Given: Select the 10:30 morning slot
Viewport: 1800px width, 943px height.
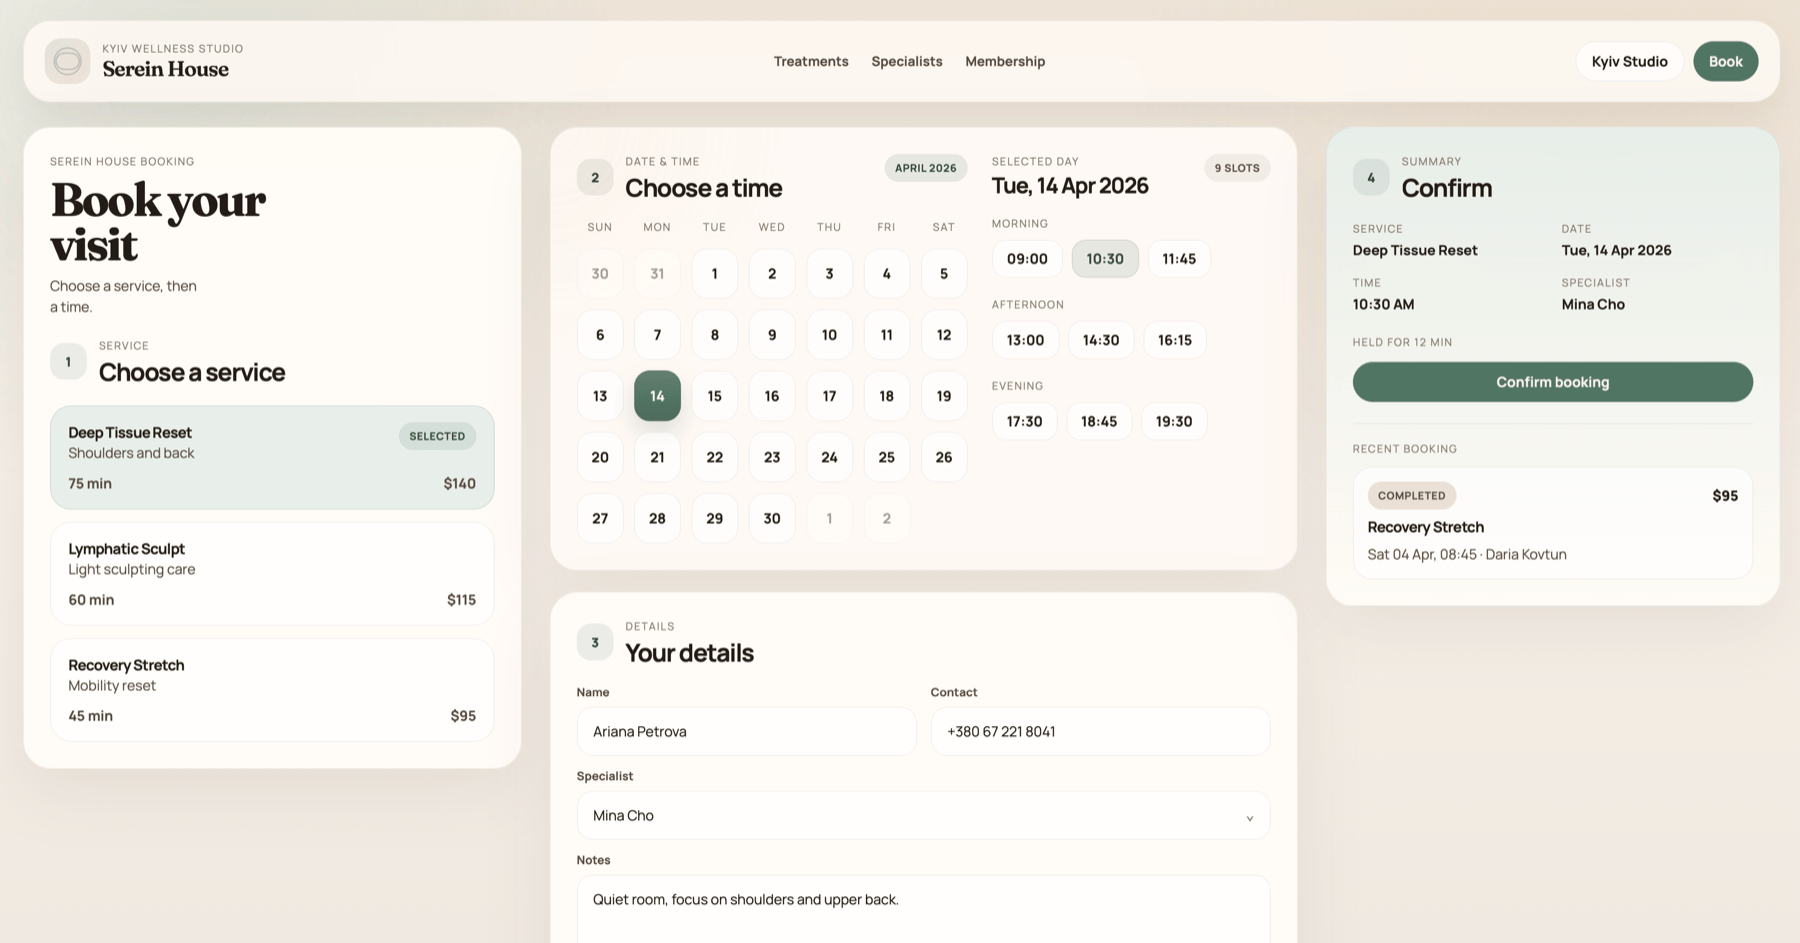Looking at the screenshot, I should point(1105,259).
